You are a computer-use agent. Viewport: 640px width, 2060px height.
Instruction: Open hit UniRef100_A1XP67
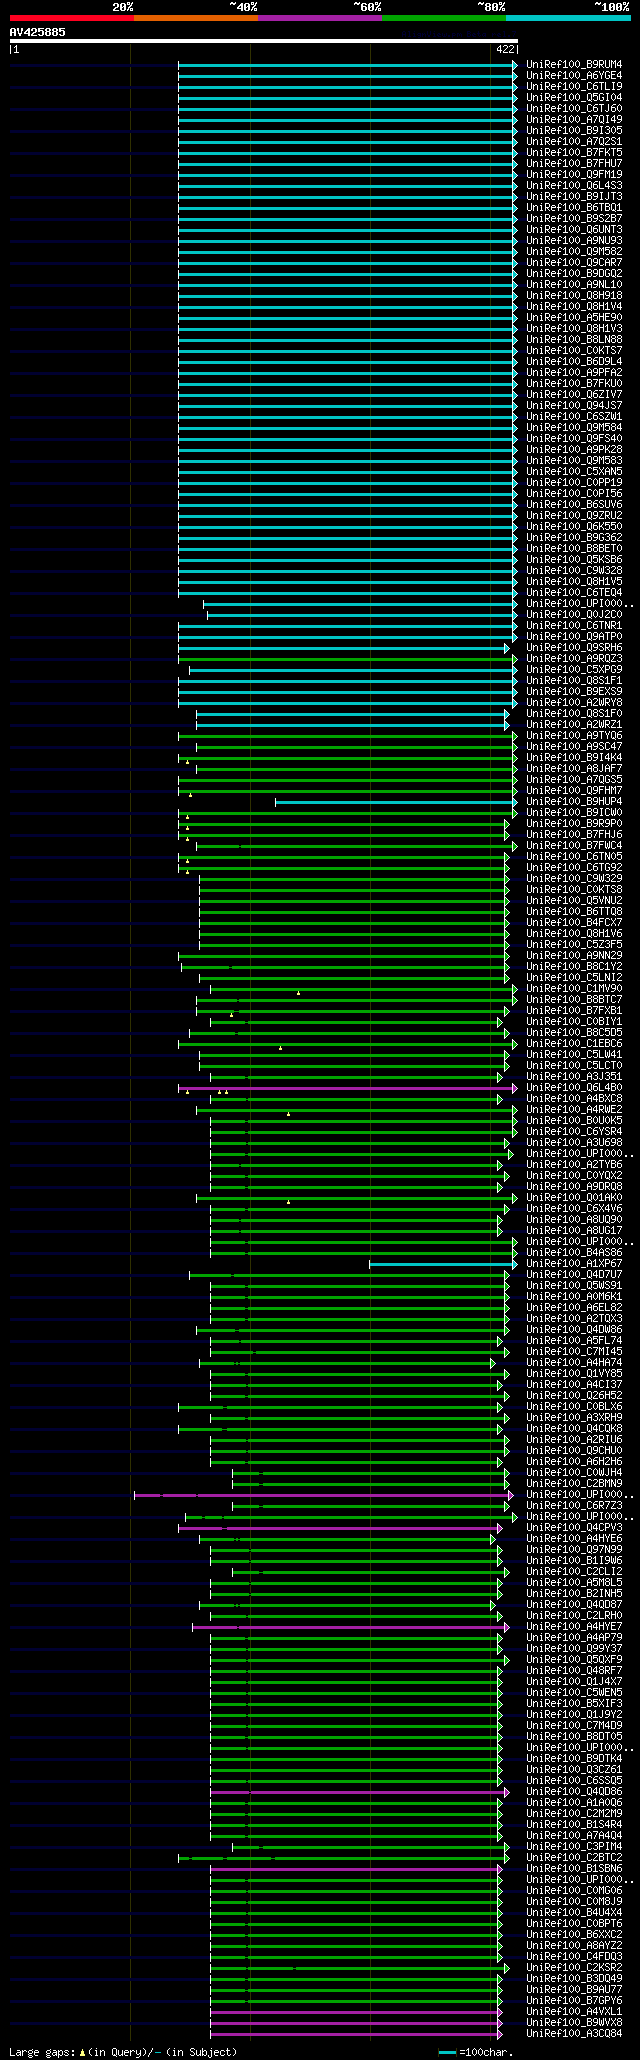click(x=574, y=1264)
